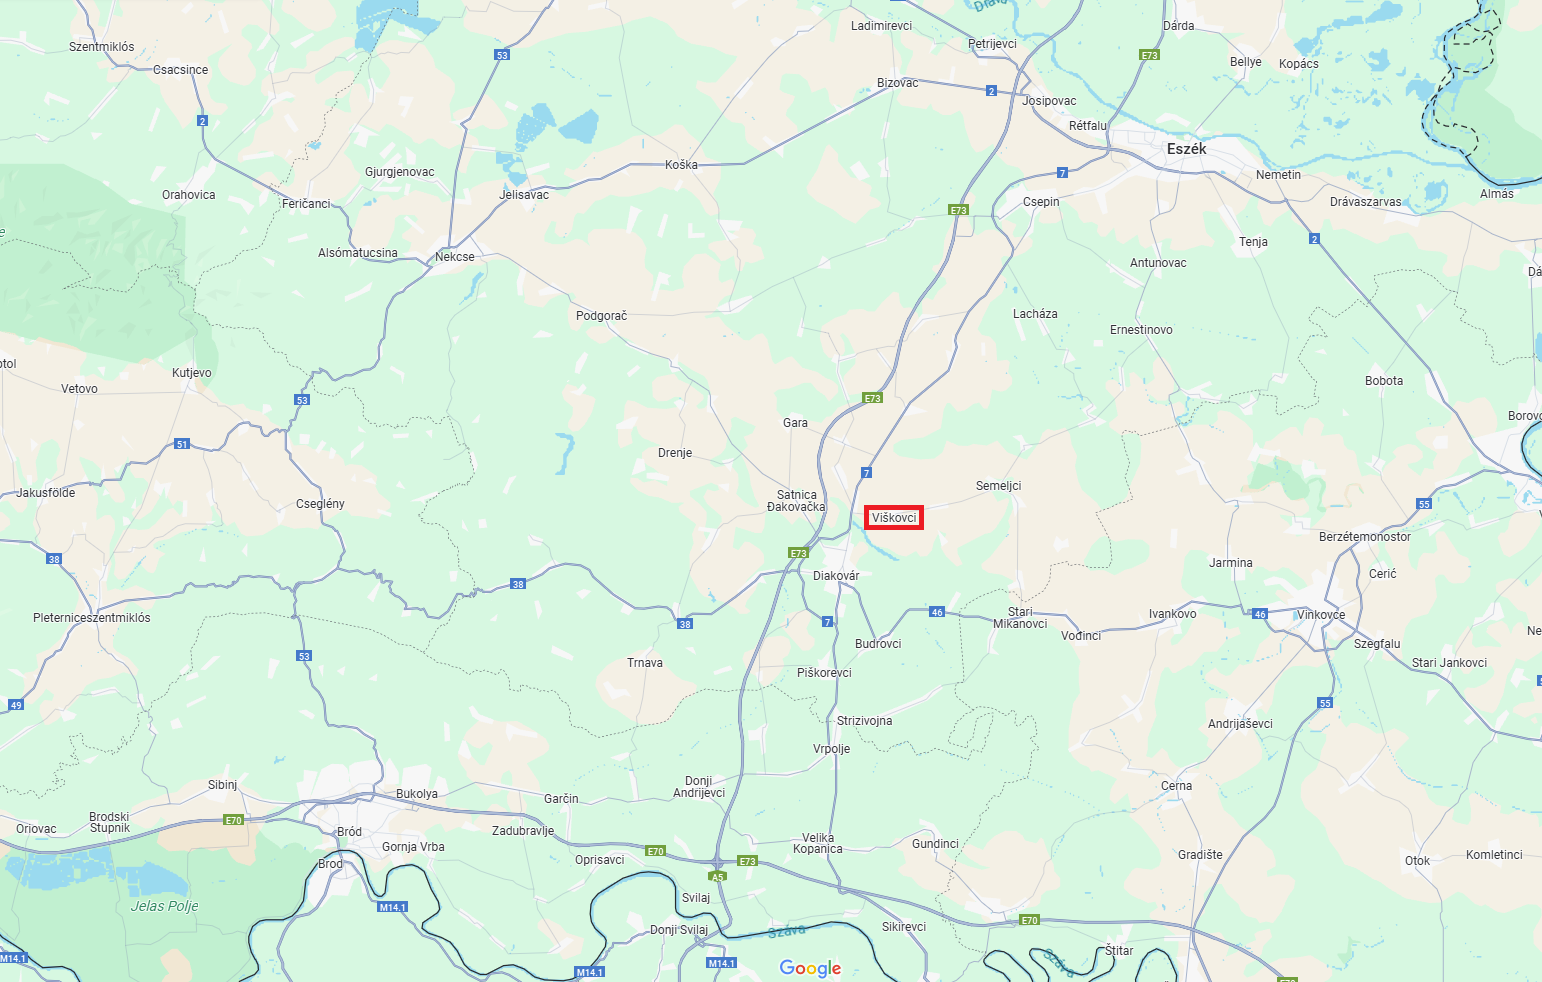Click the Jelas Polje area label

[165, 906]
